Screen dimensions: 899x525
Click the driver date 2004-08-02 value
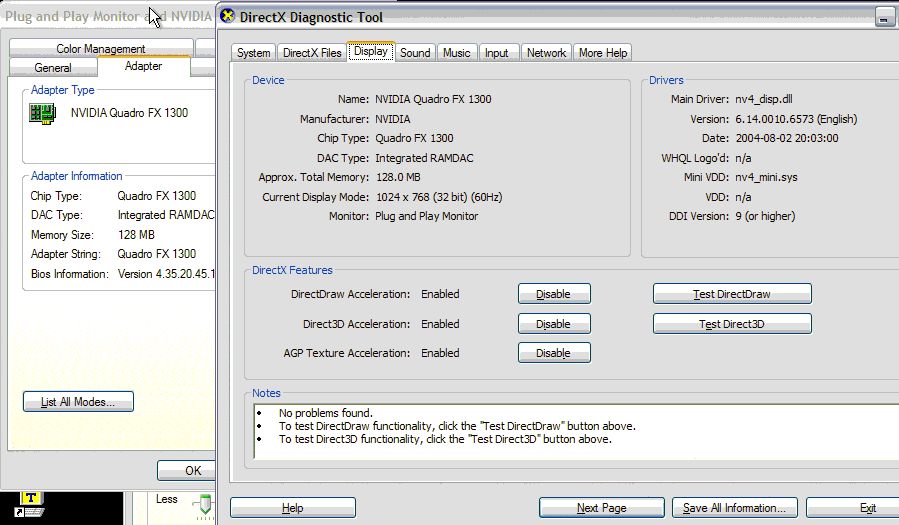[x=787, y=138]
